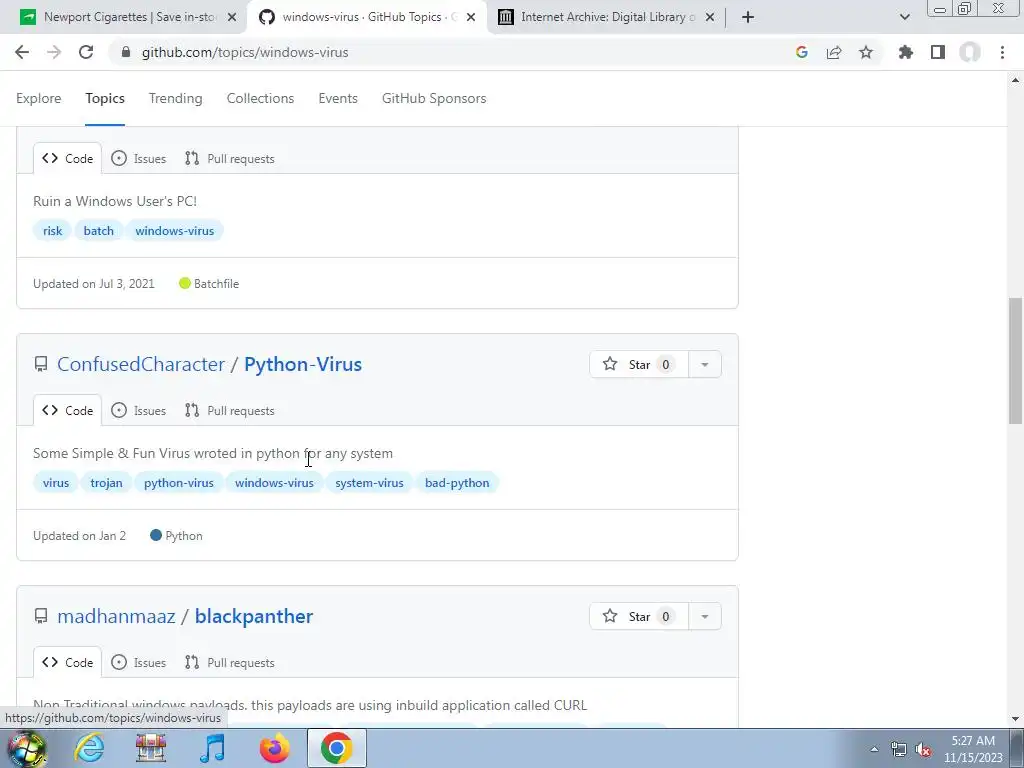Bookmark this page with star icon
This screenshot has width=1024, height=768.
pyautogui.click(x=866, y=52)
